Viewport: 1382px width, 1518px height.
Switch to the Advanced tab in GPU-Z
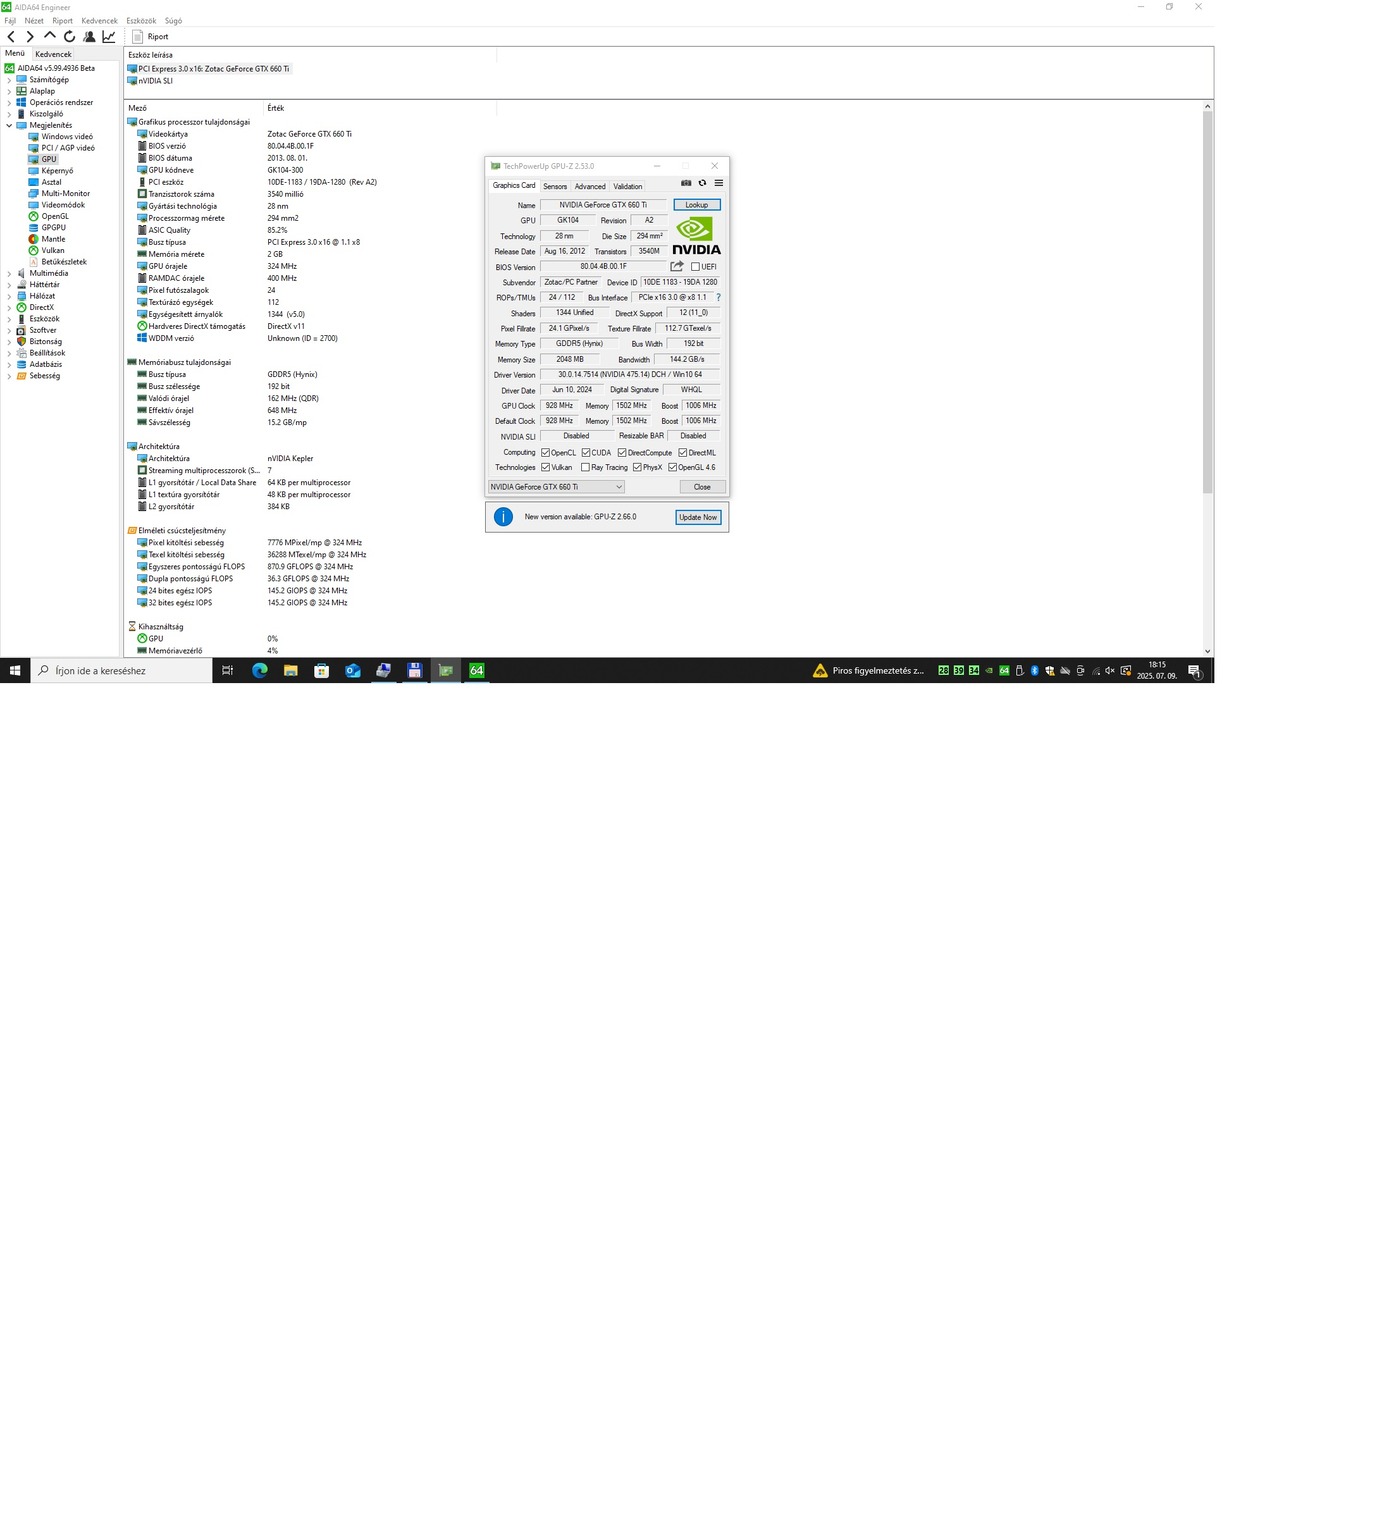point(590,186)
